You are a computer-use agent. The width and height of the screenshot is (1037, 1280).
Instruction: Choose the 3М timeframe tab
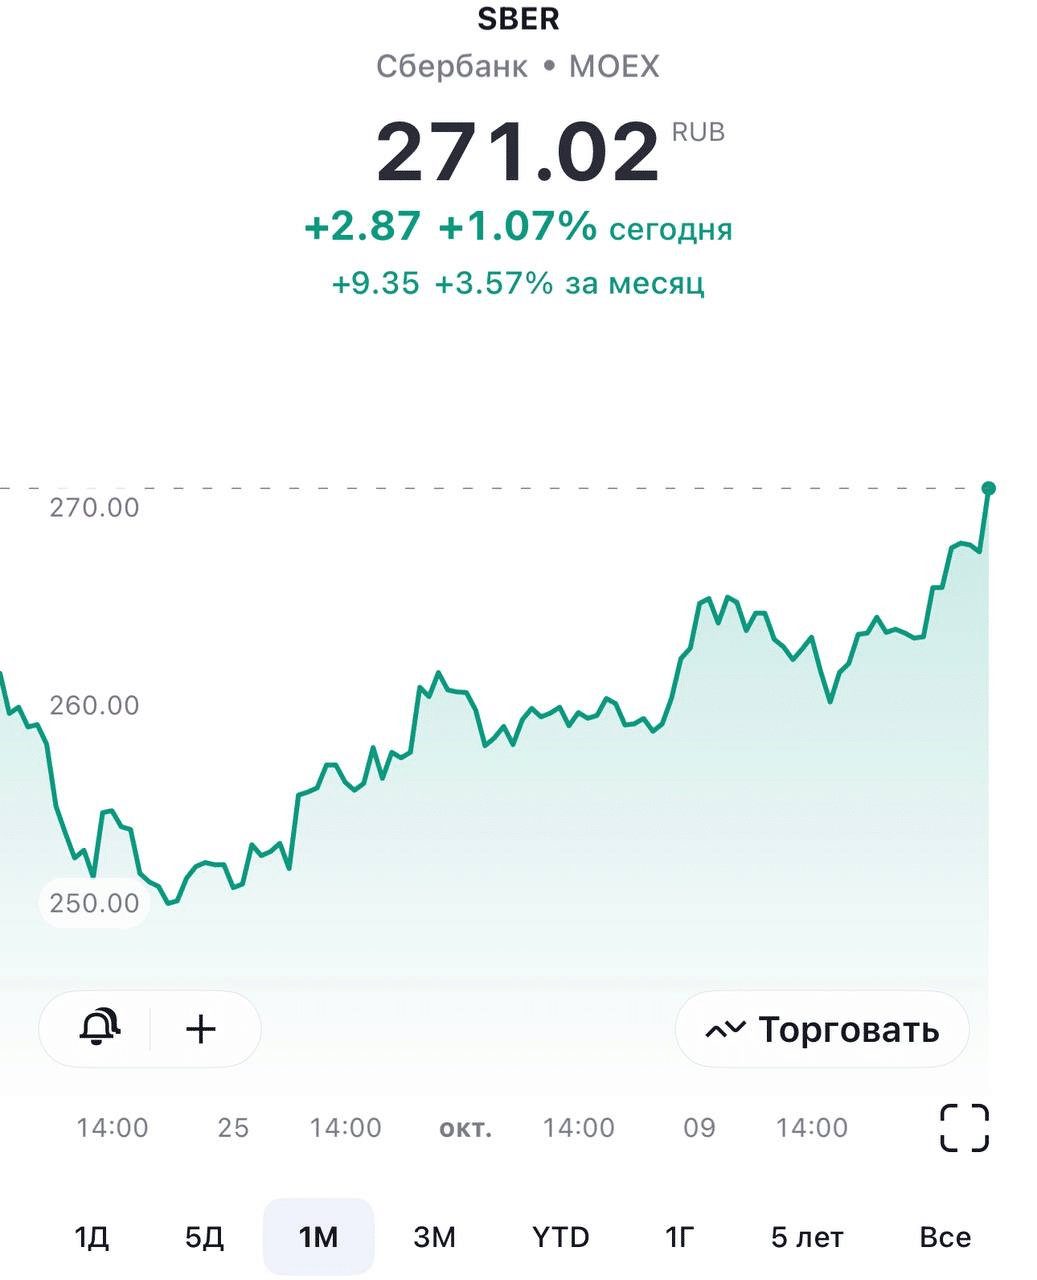coord(434,1237)
